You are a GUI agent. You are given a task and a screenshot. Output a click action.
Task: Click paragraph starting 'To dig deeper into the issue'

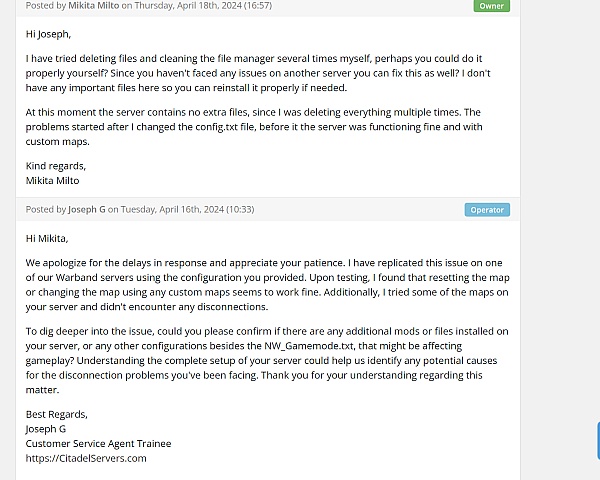click(267, 361)
